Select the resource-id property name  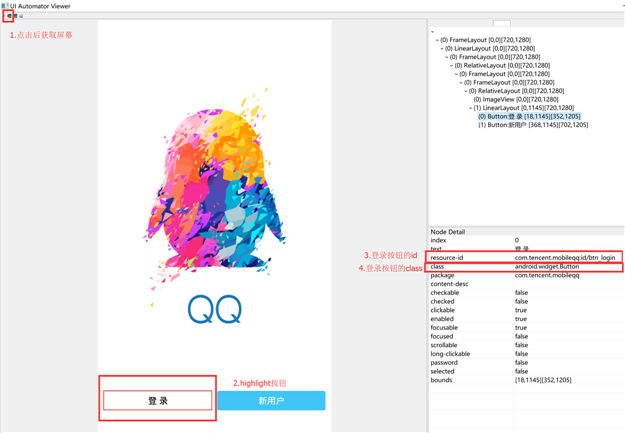click(x=447, y=258)
